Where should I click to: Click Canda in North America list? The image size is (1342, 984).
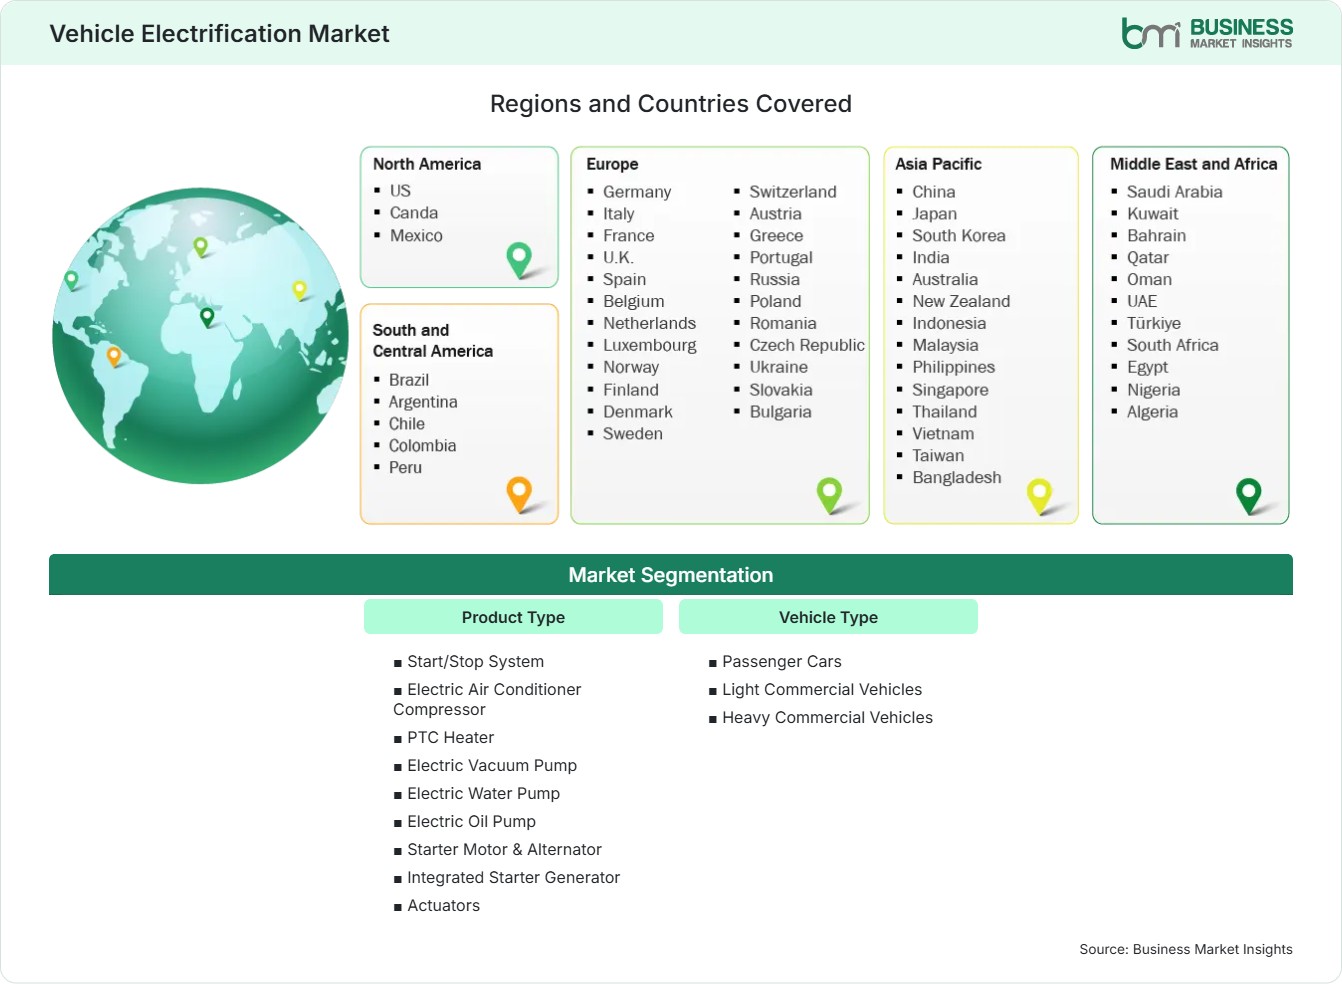tap(414, 213)
